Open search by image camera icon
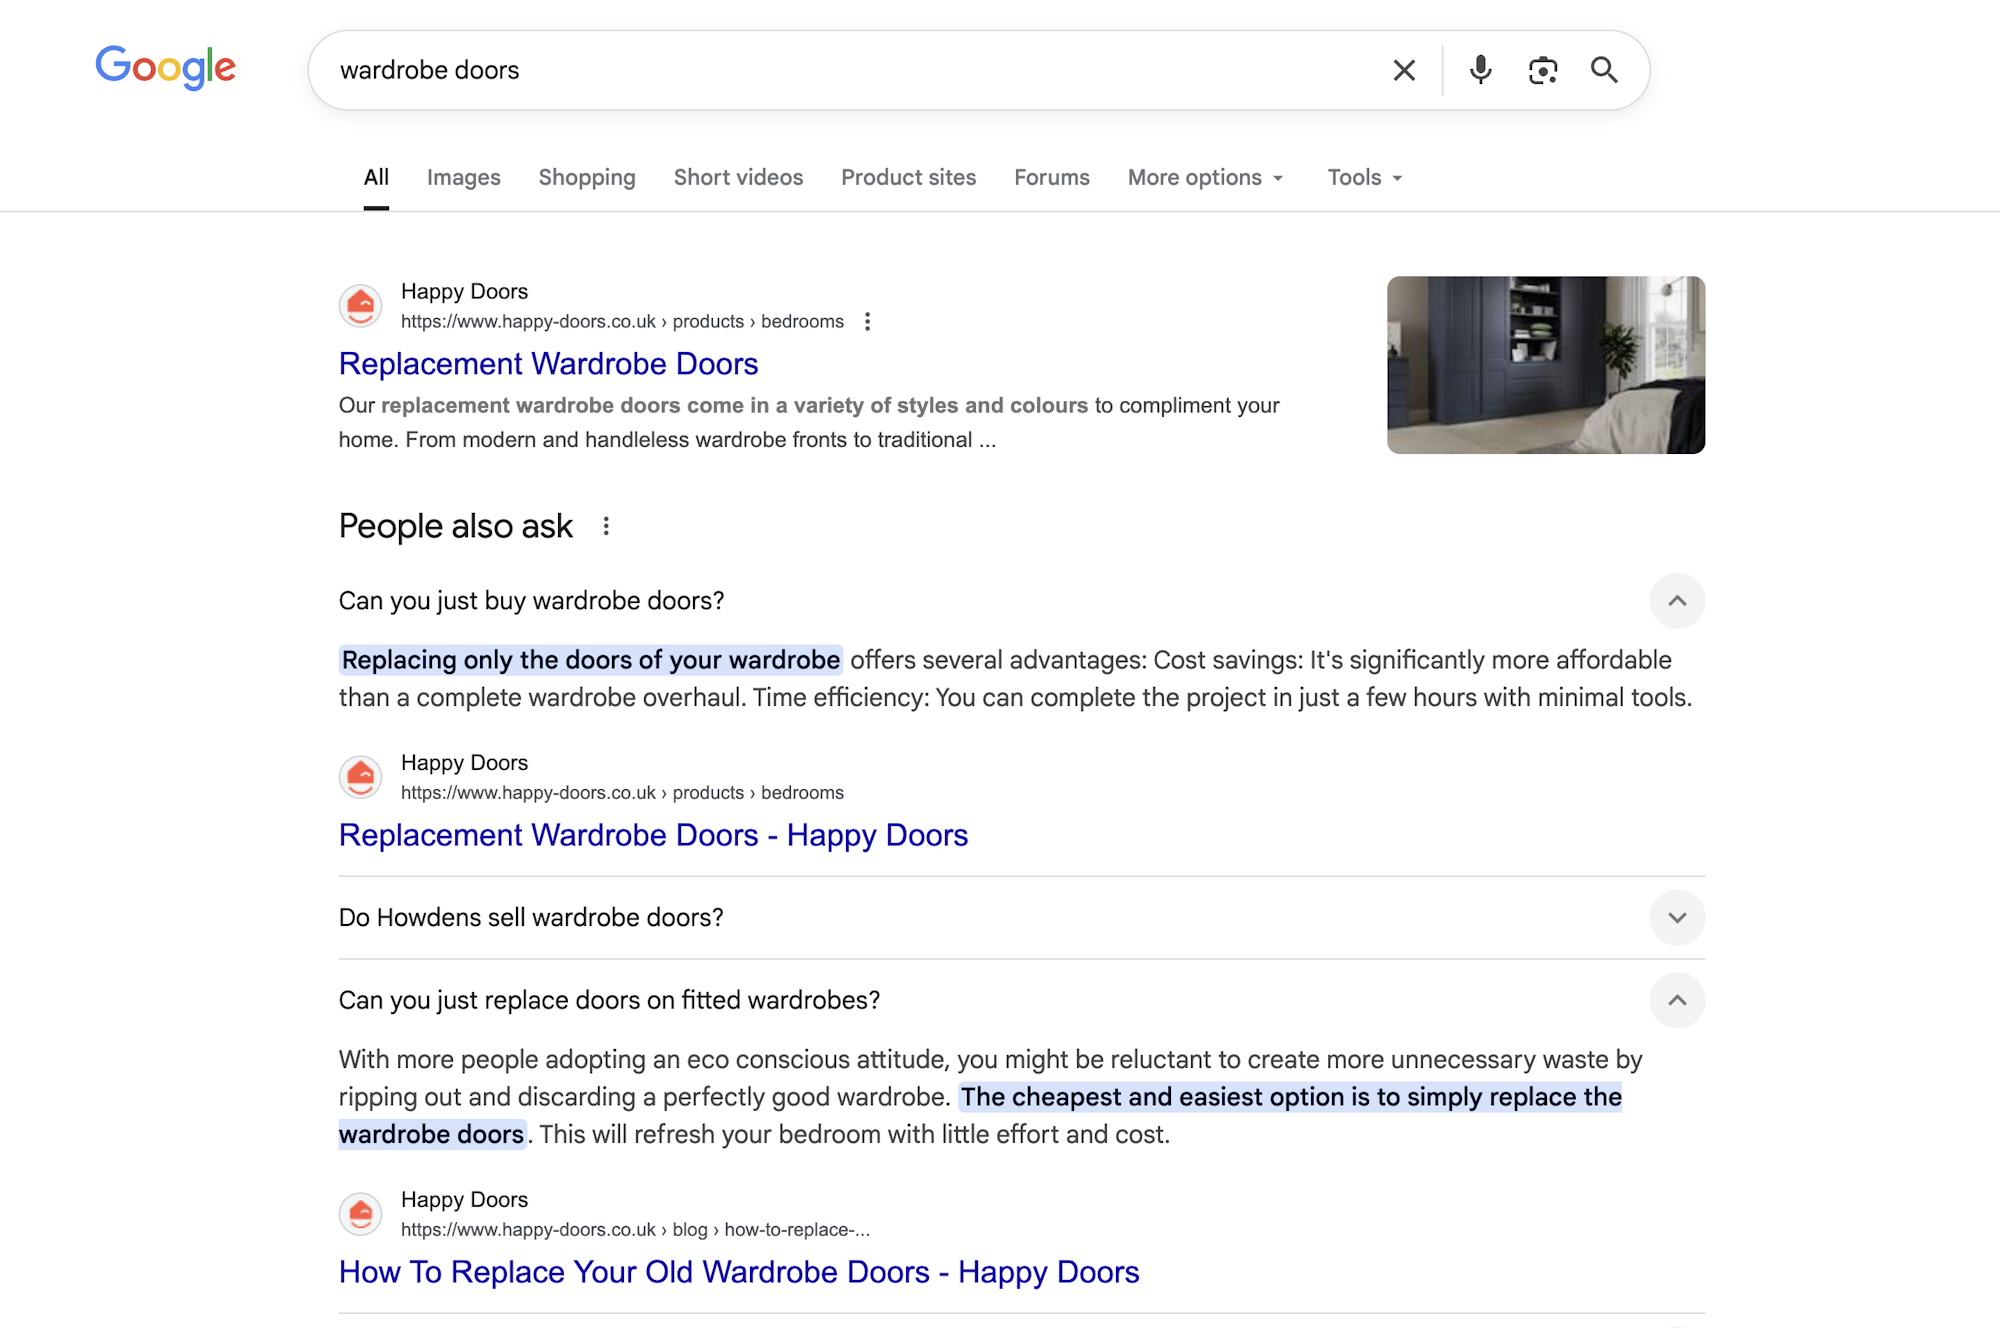The width and height of the screenshot is (2000, 1328). pos(1543,70)
